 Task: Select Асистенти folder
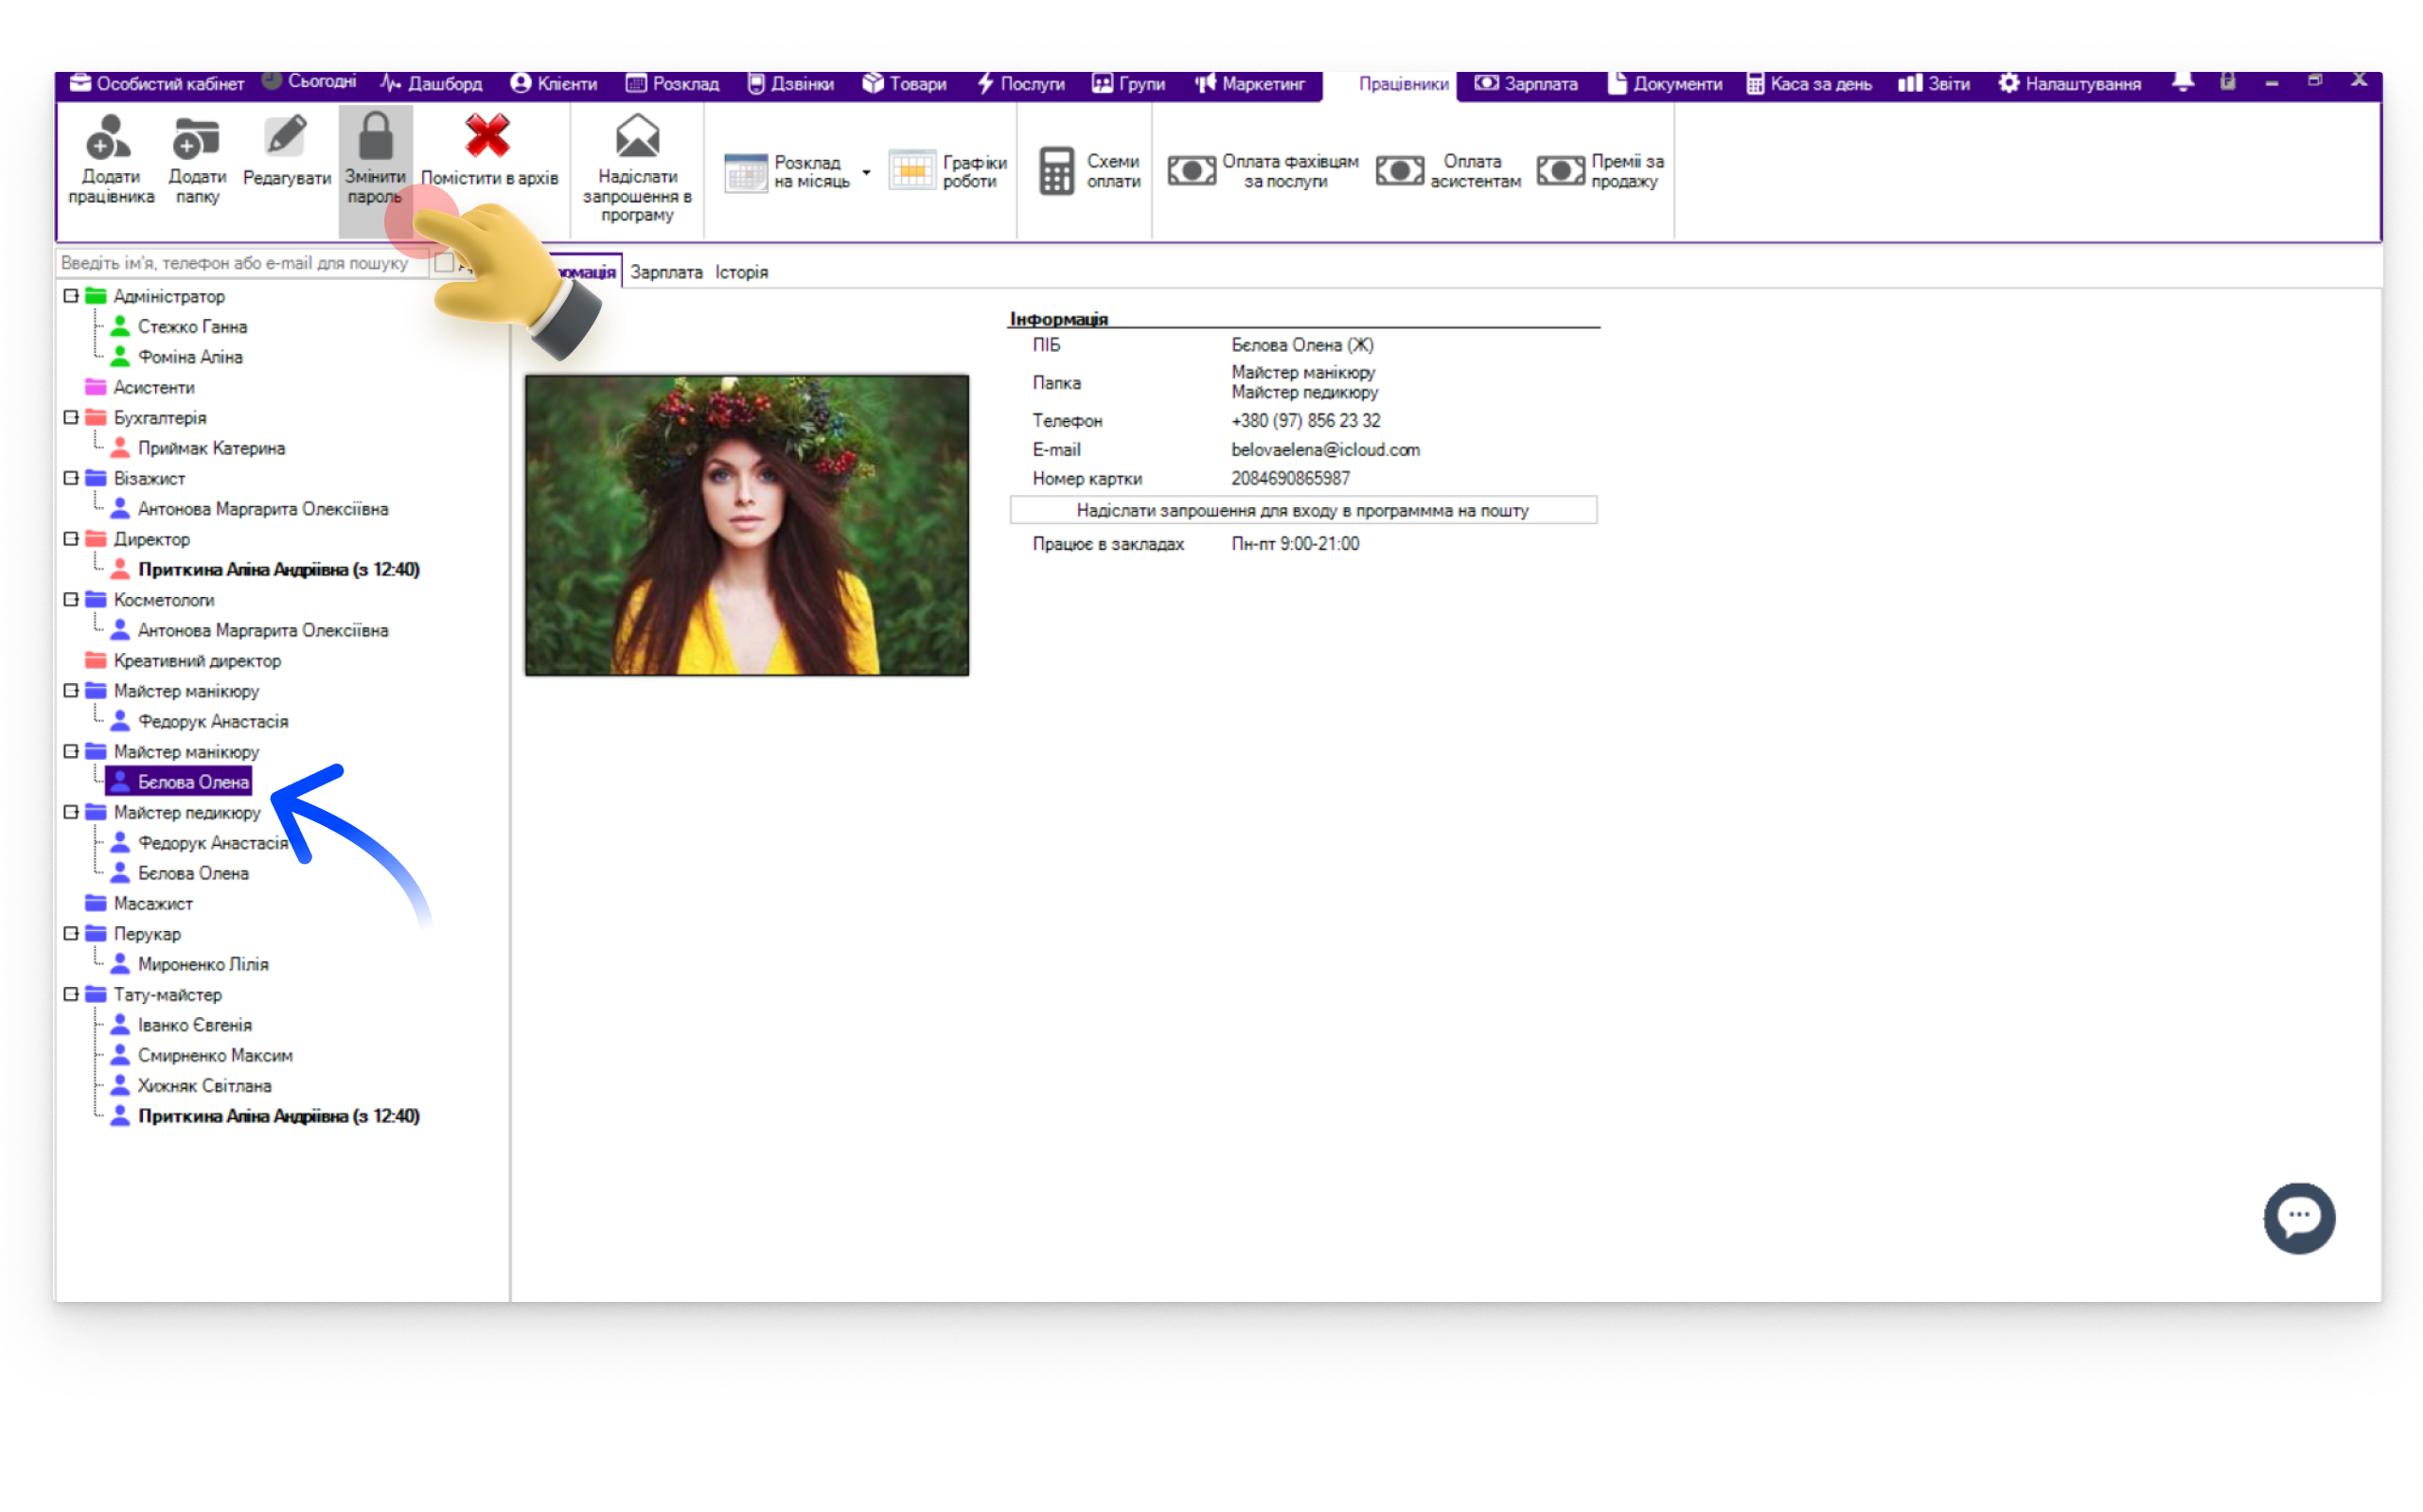click(153, 387)
